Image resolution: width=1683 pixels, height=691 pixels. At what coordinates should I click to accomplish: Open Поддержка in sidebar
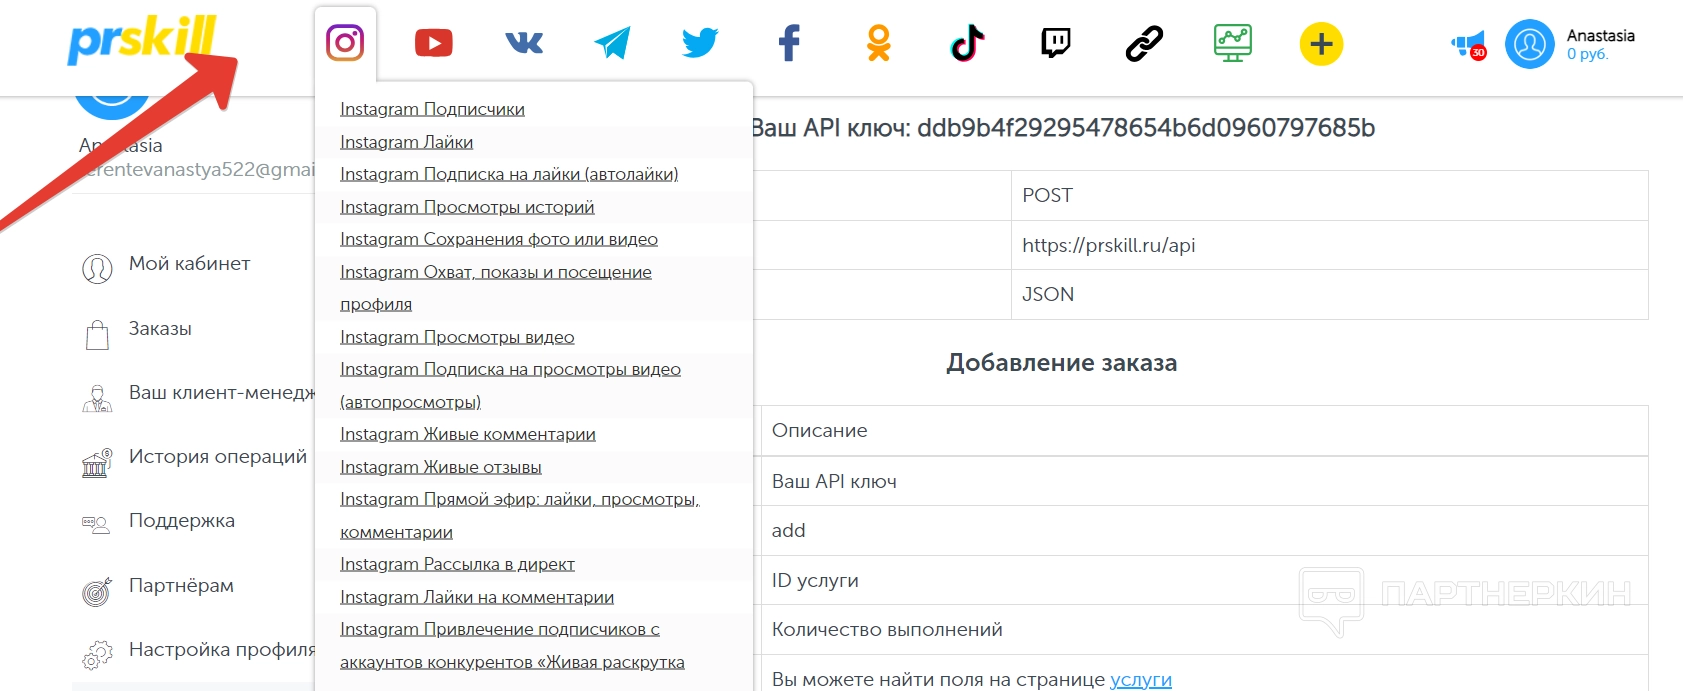coord(182,521)
